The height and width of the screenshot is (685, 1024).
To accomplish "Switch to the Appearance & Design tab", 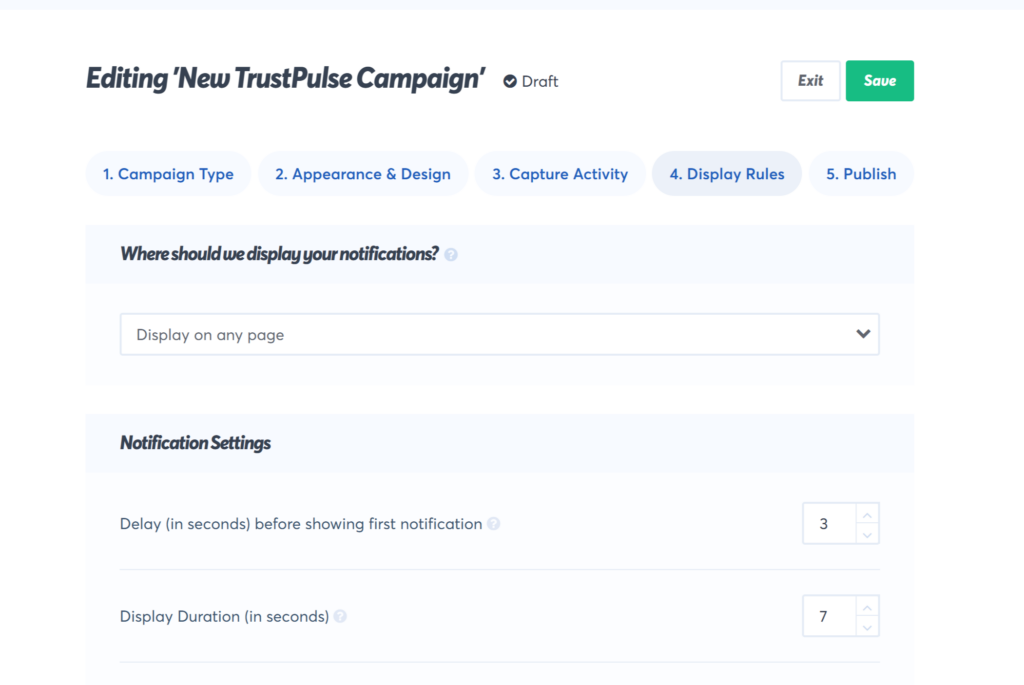I will (363, 174).
